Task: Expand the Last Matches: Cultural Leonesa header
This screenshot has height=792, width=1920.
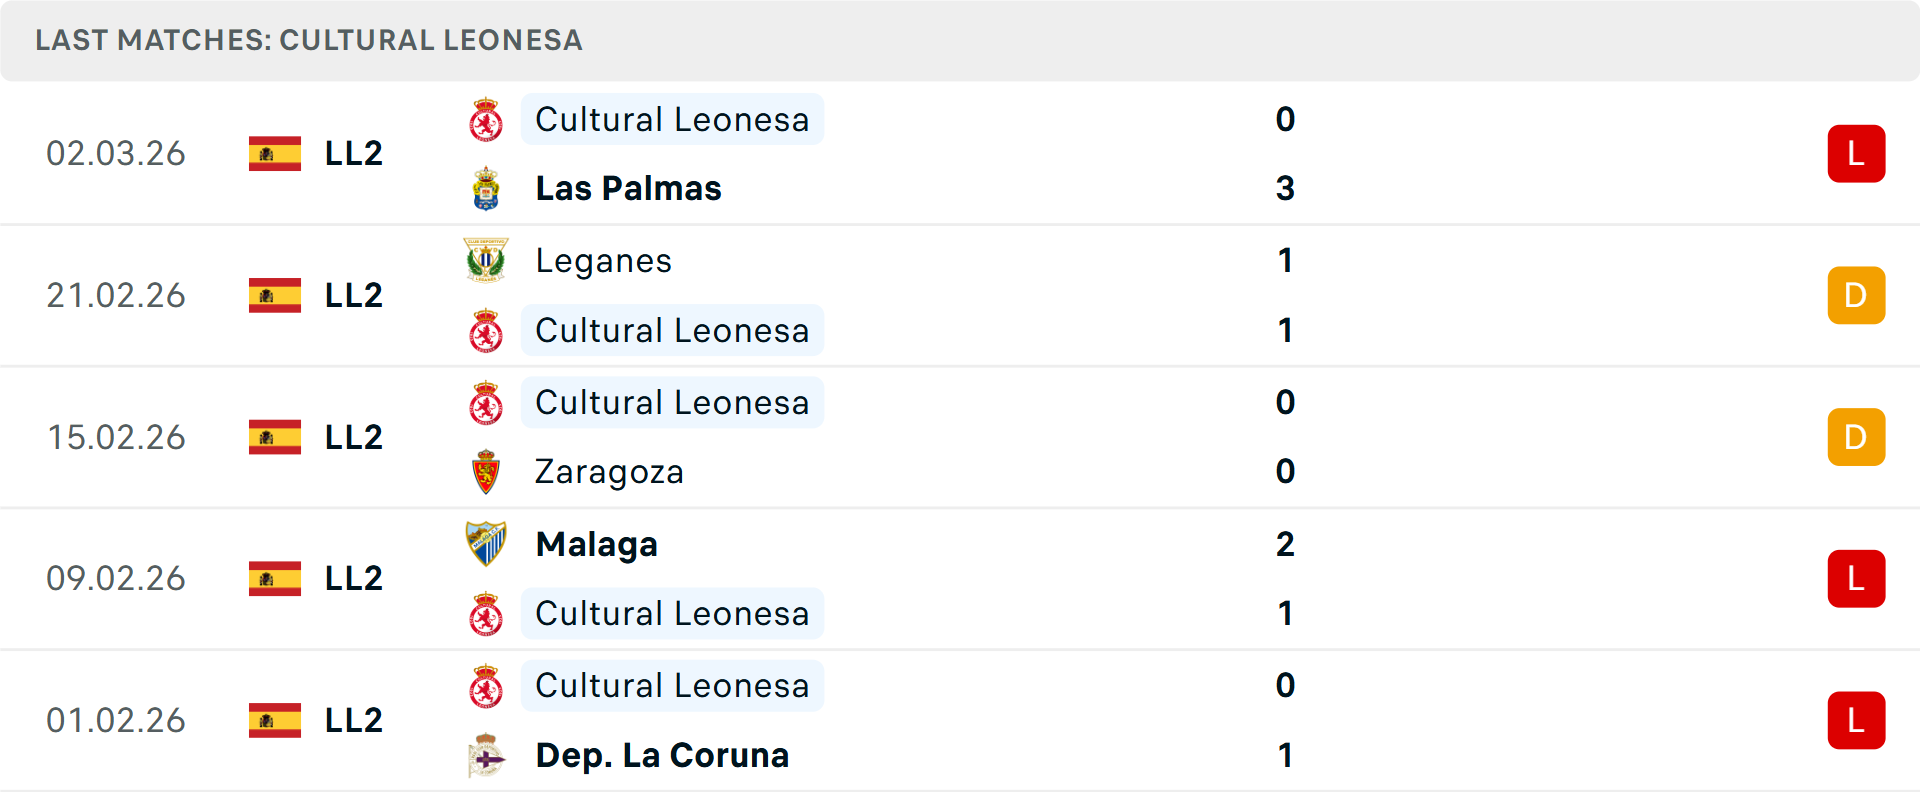Action: pos(309,41)
